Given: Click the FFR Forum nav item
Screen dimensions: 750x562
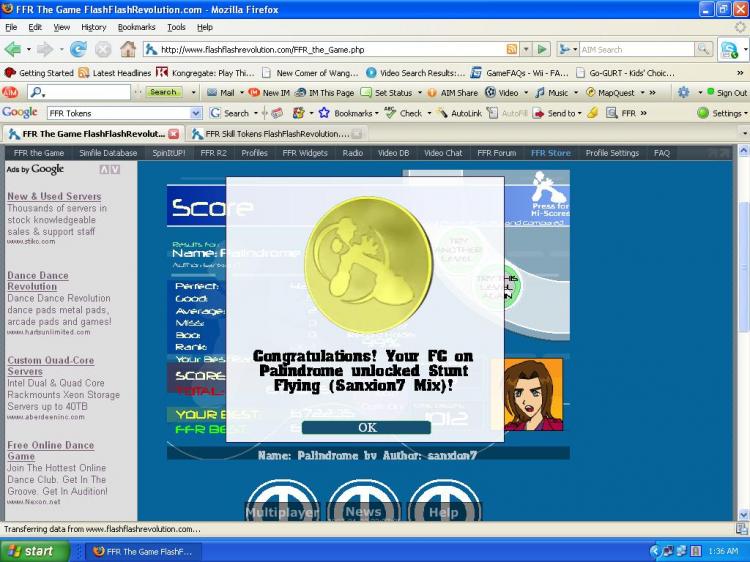Looking at the screenshot, I should coord(496,153).
